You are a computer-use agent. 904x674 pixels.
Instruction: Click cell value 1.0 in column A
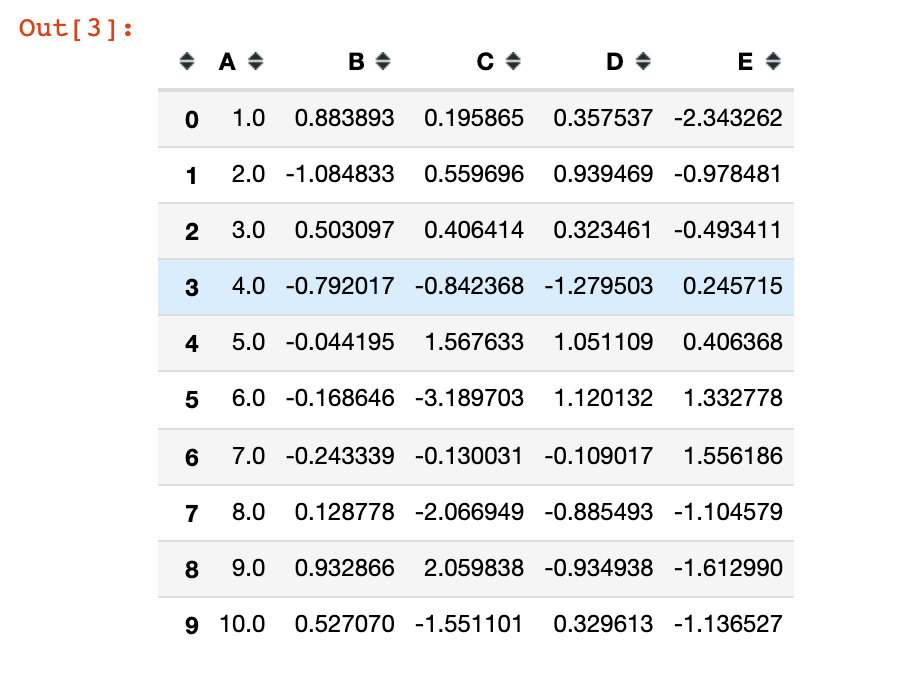click(248, 118)
